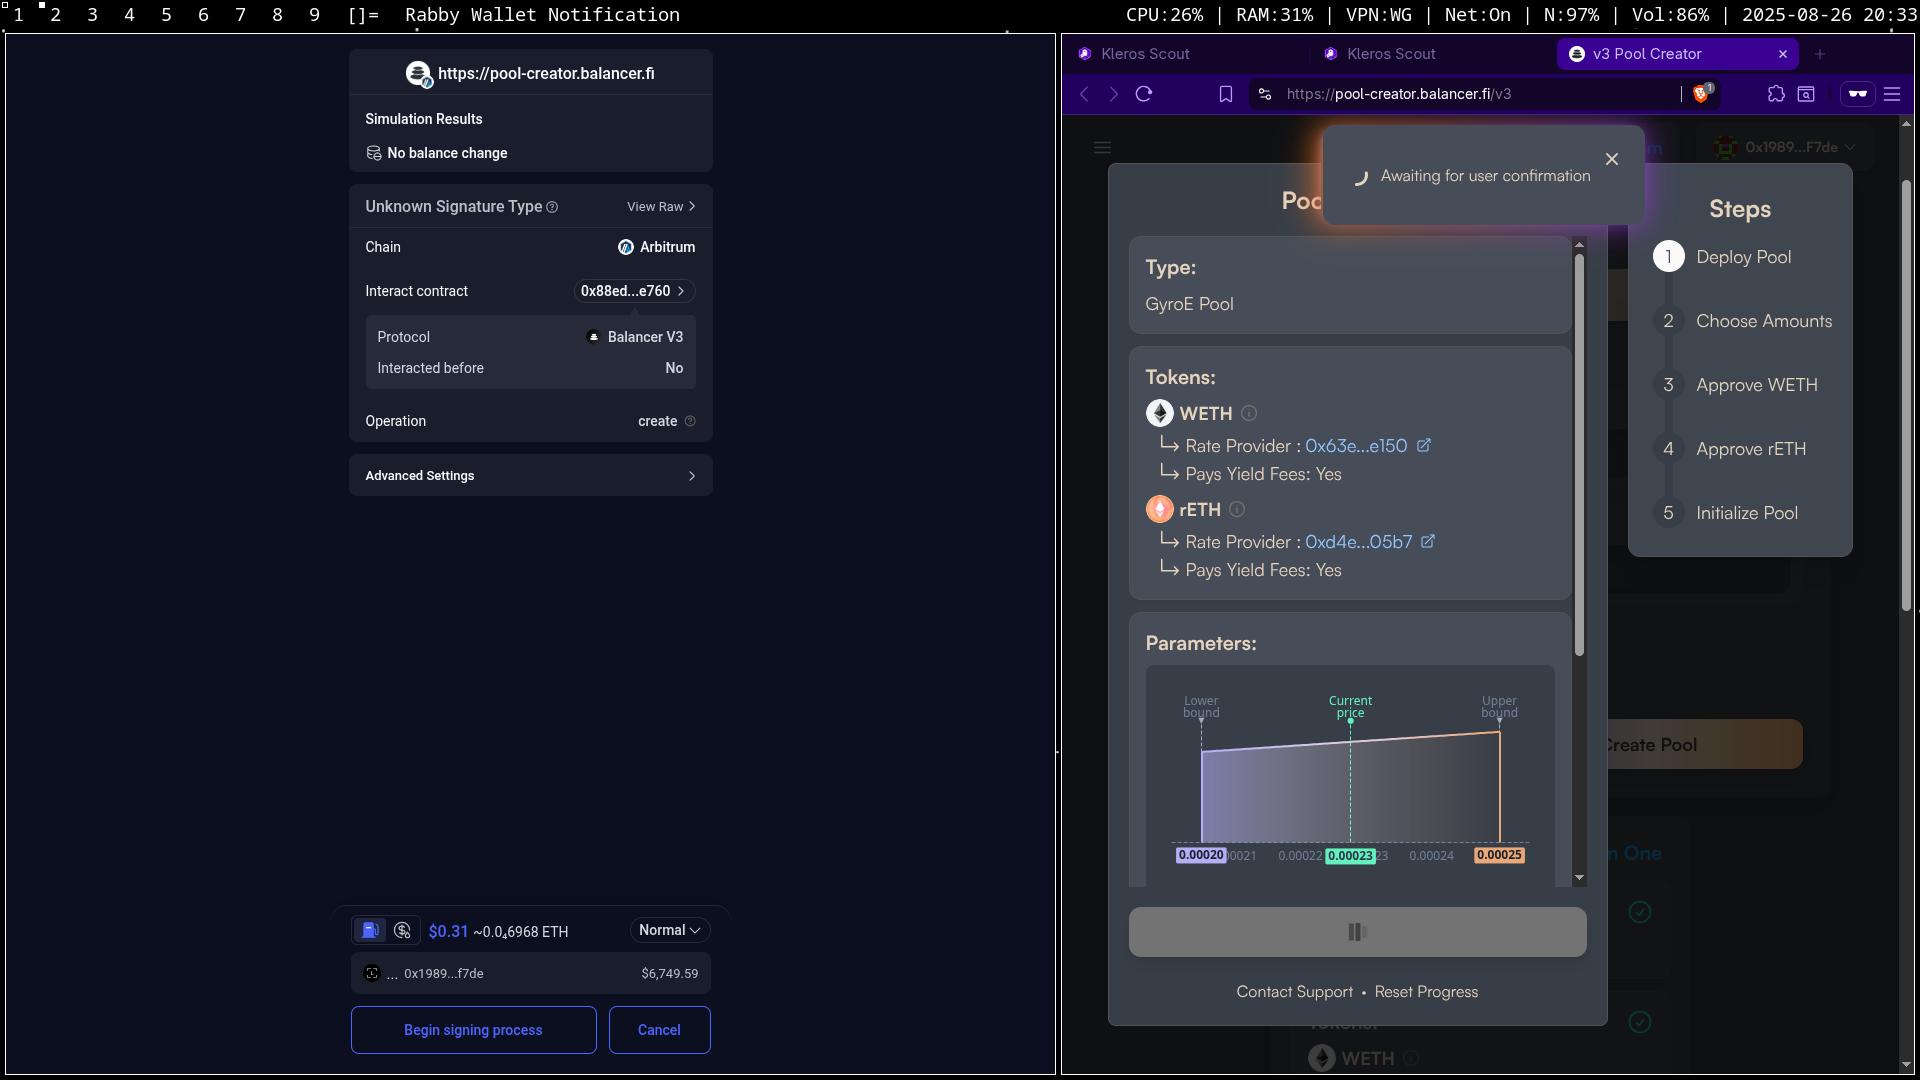Click the loading deploy button in modal
The height and width of the screenshot is (1080, 1920).
(1357, 932)
